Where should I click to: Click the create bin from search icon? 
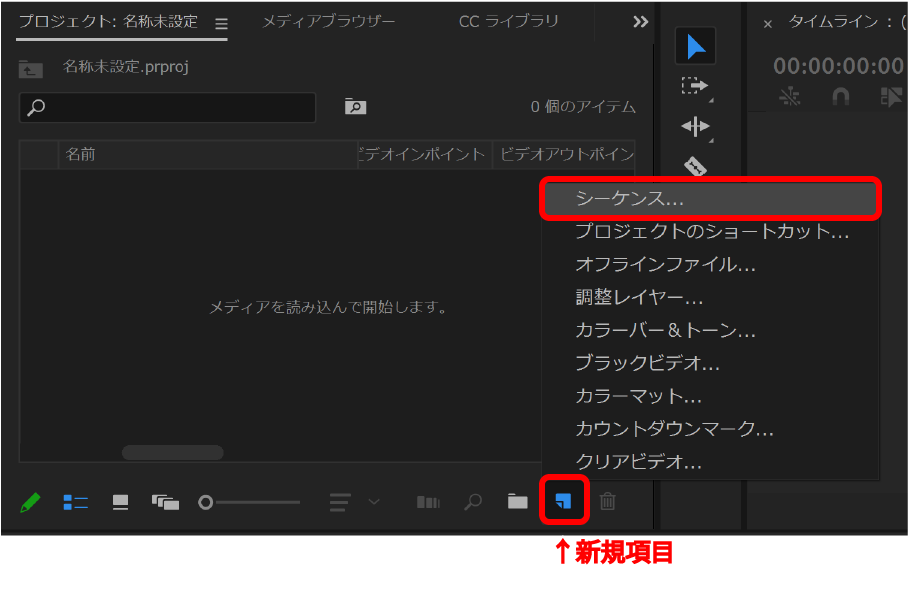[355, 107]
